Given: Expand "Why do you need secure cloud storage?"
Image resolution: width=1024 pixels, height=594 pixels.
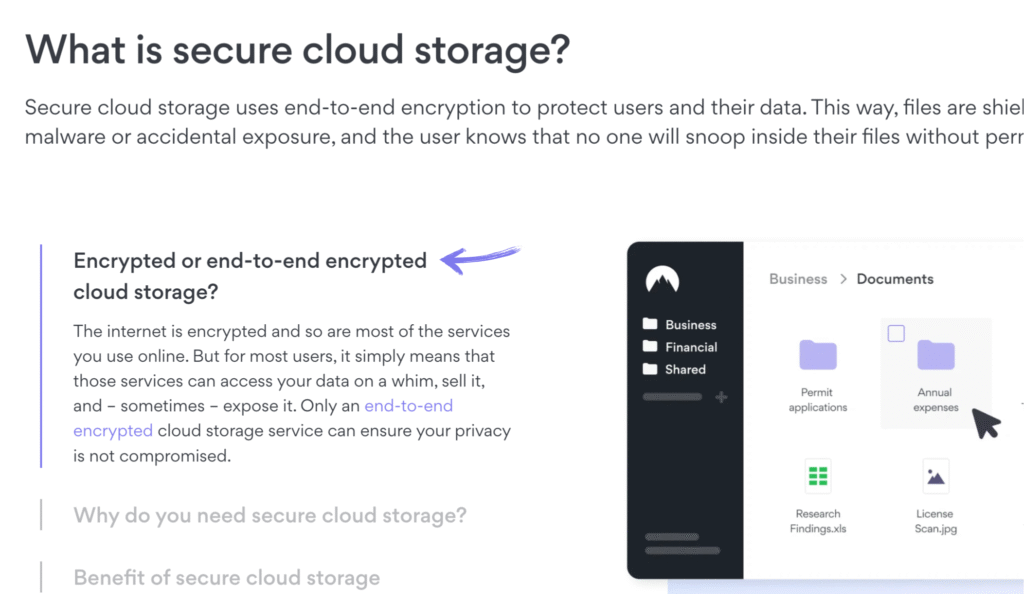Looking at the screenshot, I should (x=270, y=515).
